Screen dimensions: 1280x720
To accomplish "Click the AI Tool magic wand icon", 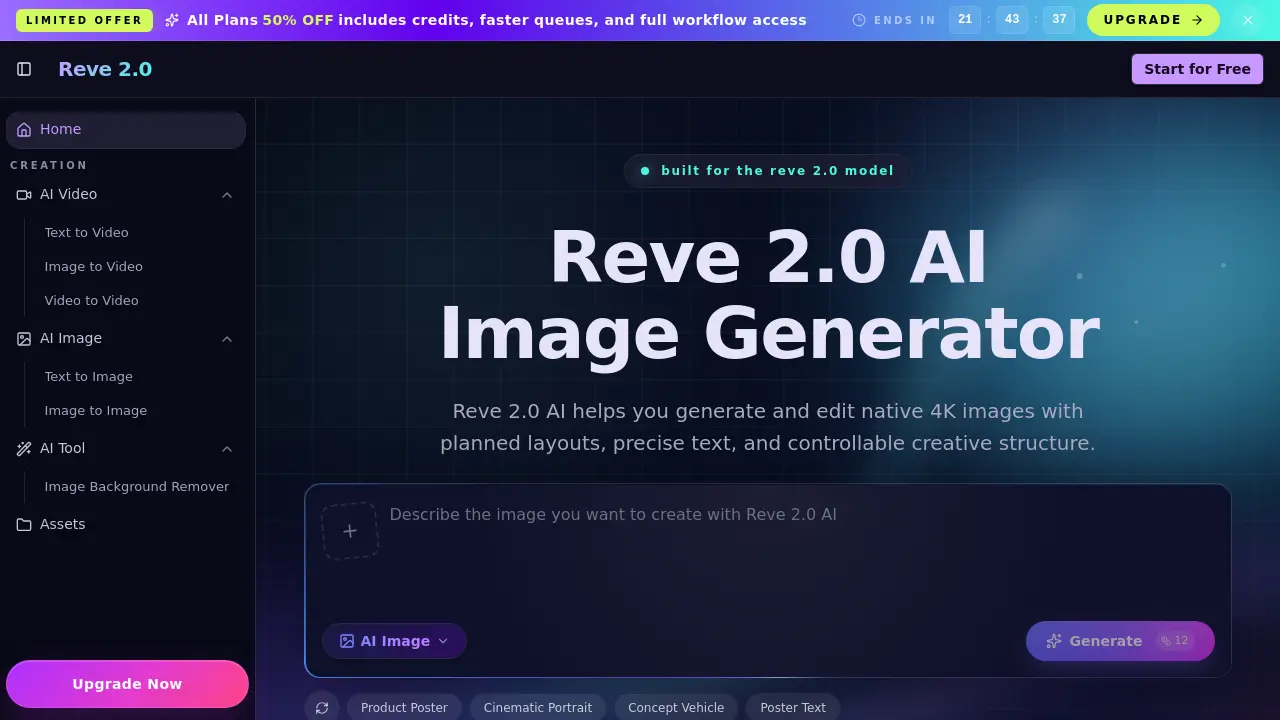I will [x=24, y=449].
